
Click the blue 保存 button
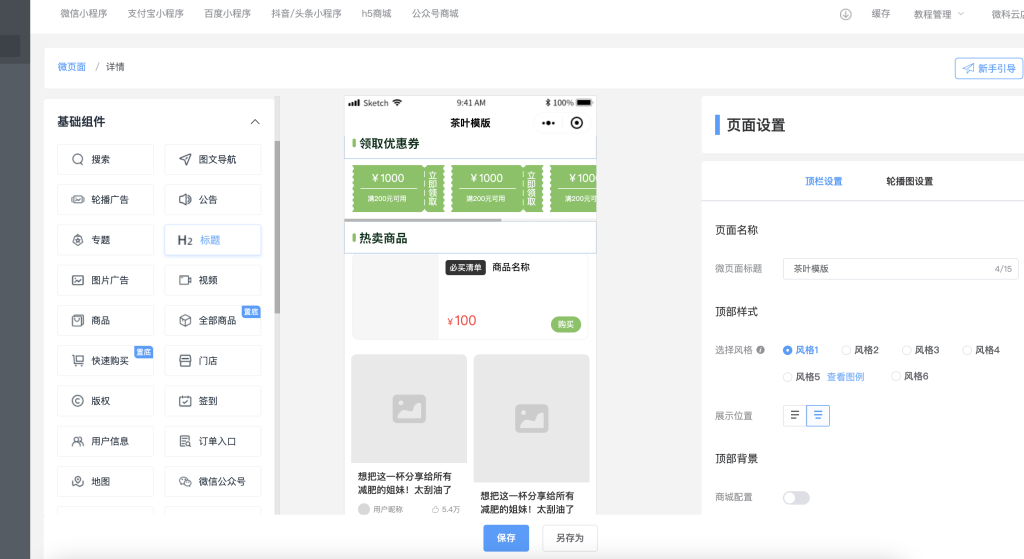(x=506, y=538)
